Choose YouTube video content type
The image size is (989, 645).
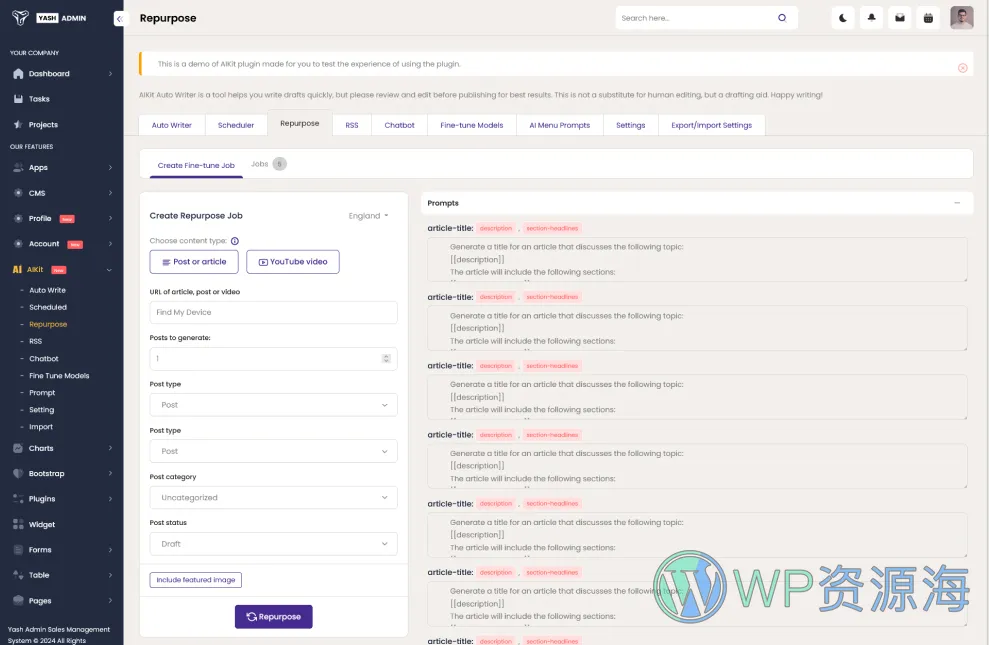tap(293, 262)
